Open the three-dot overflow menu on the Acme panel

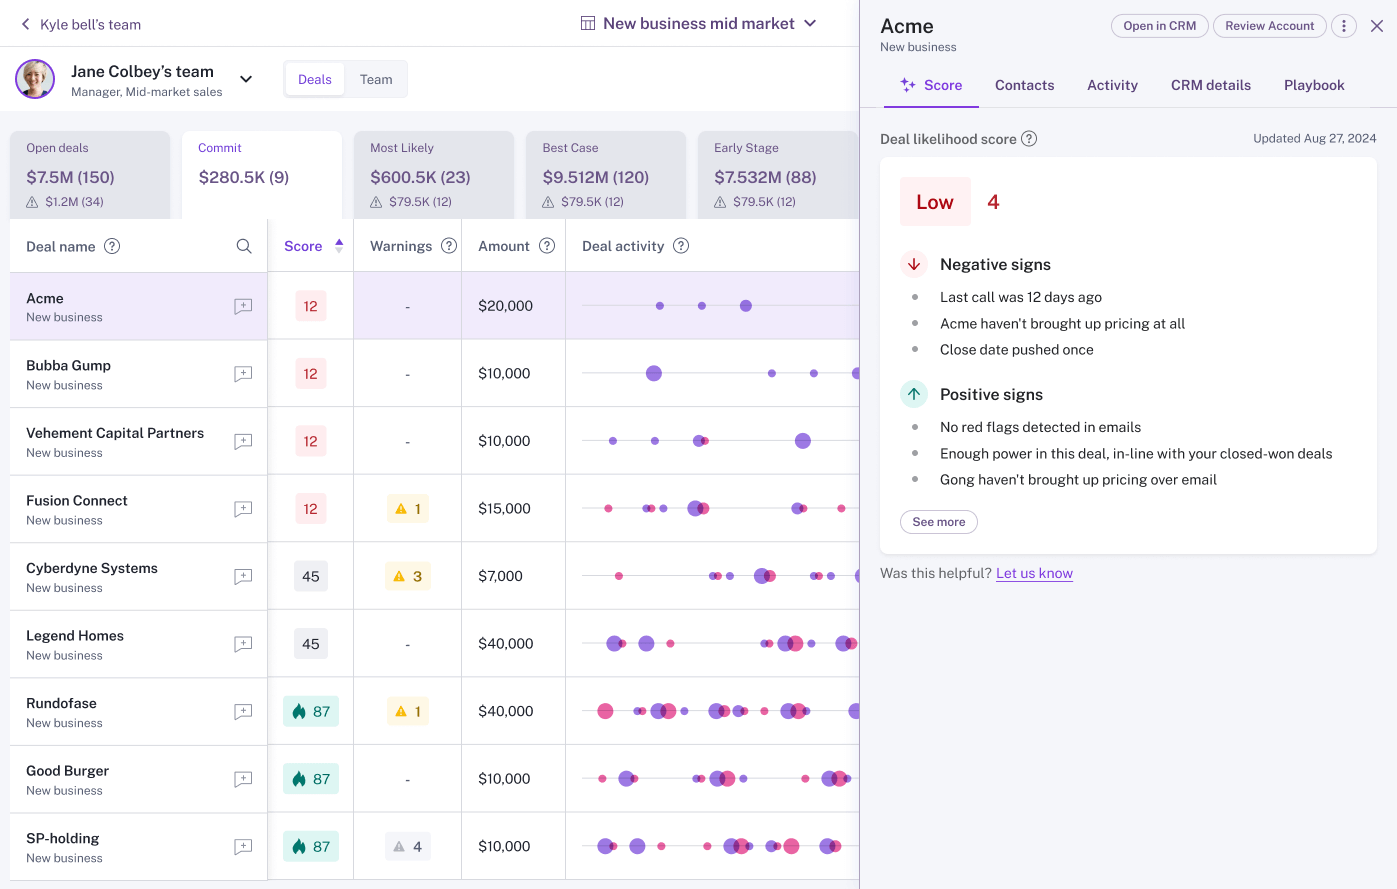[1344, 25]
